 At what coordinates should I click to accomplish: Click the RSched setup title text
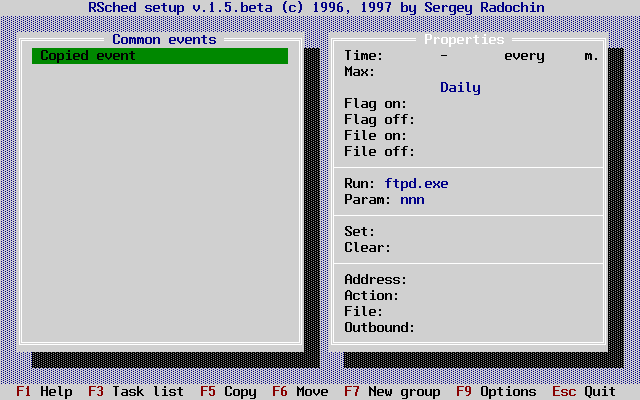coord(316,7)
